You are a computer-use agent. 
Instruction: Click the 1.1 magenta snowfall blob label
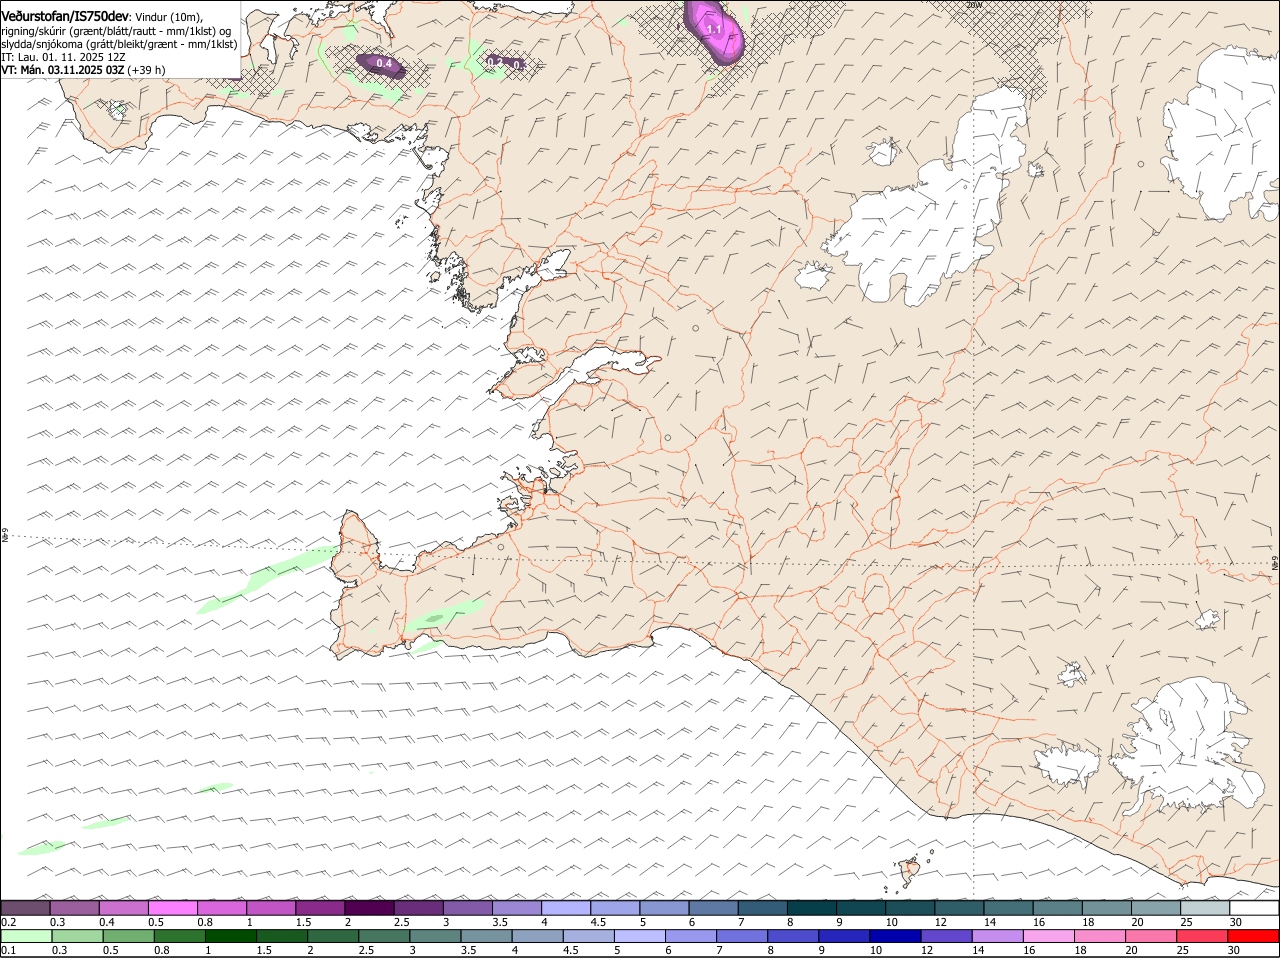[x=714, y=30]
